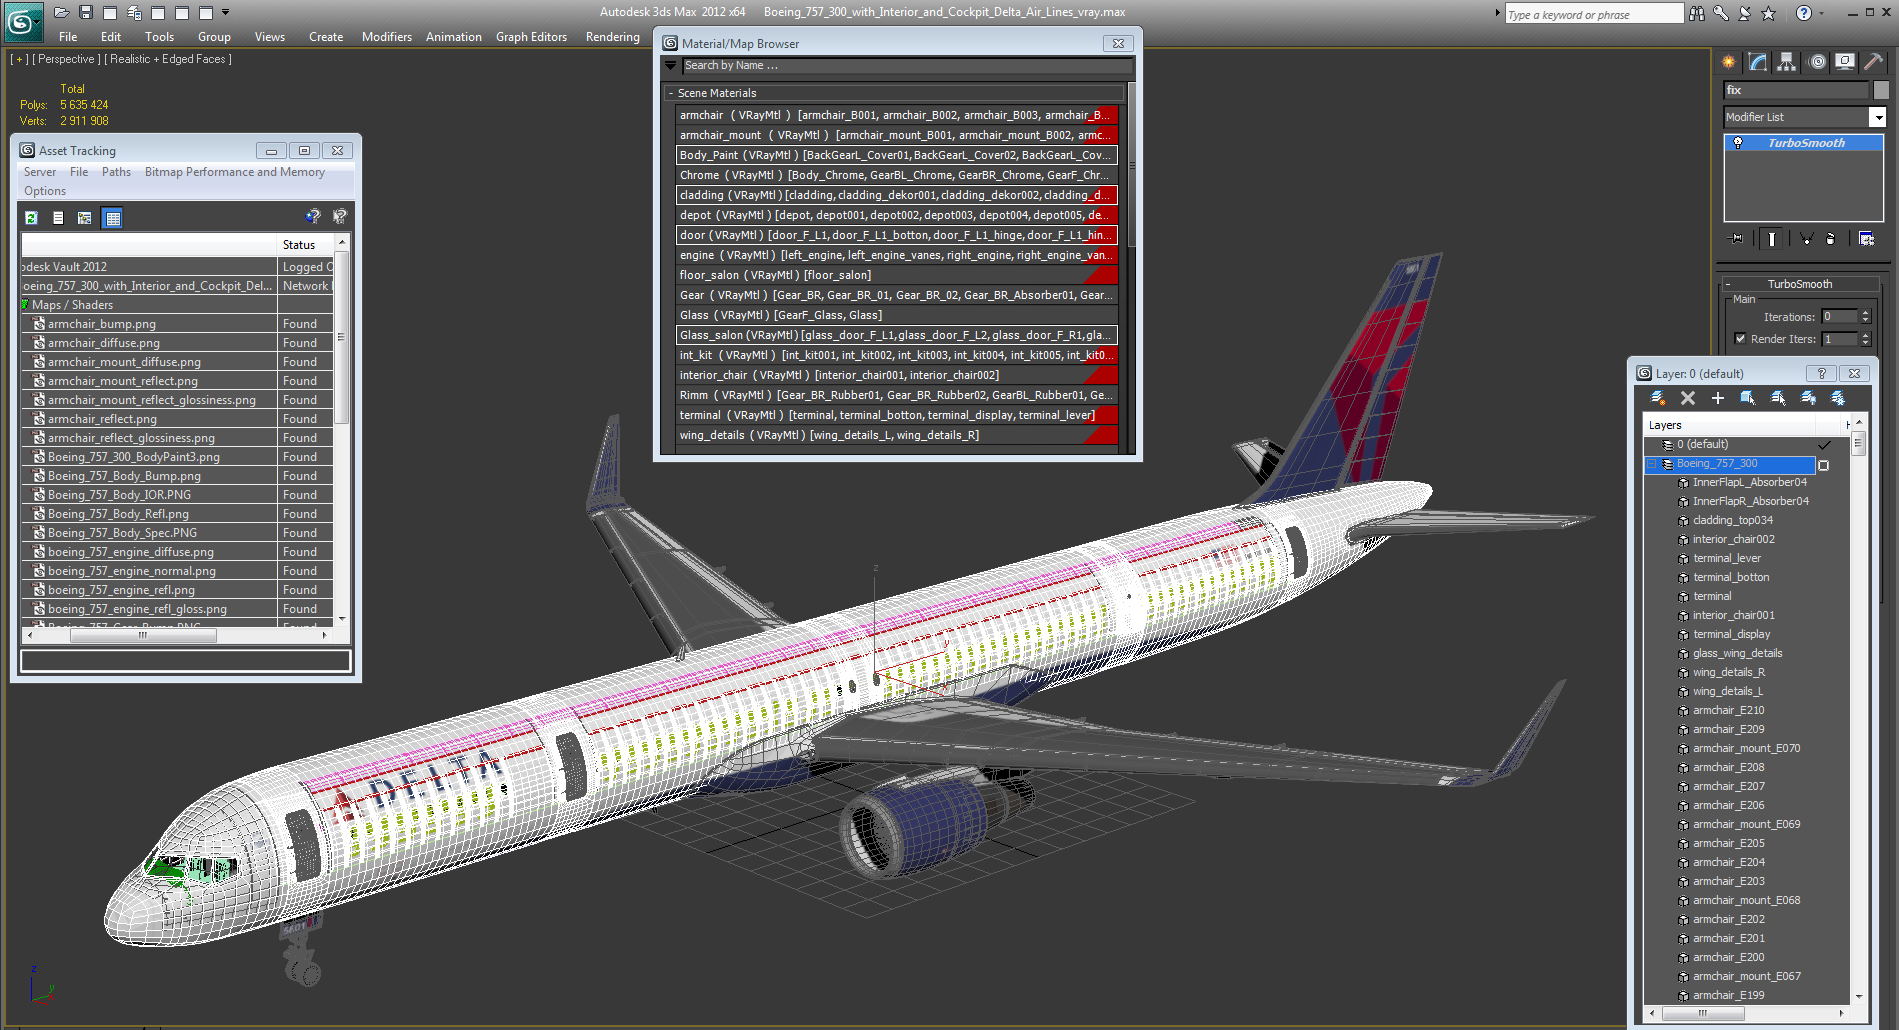This screenshot has height=1030, width=1899.
Task: Click Search by Name field
Action: coord(907,65)
